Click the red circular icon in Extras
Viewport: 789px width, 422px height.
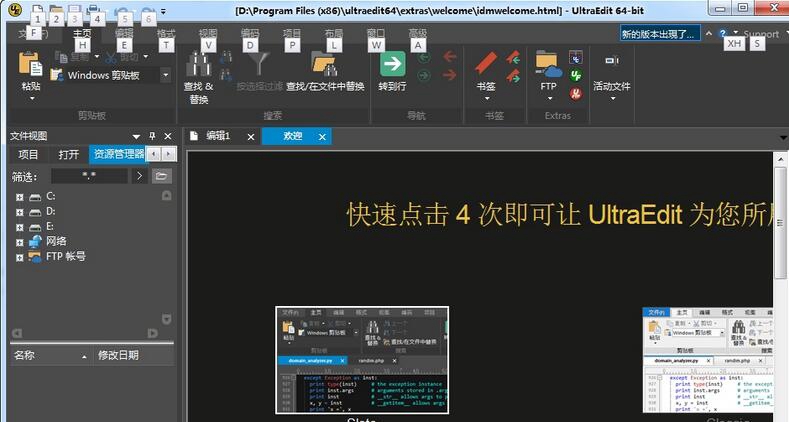click(x=576, y=94)
